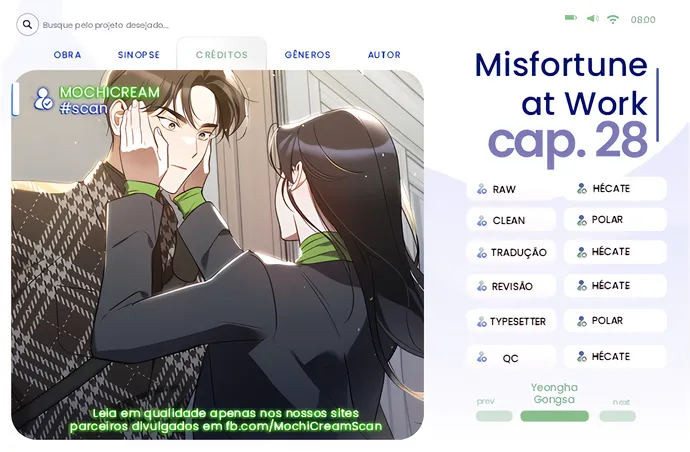Click the green bar under Yeongha Gongsa
This screenshot has height=452, width=690.
(x=554, y=416)
